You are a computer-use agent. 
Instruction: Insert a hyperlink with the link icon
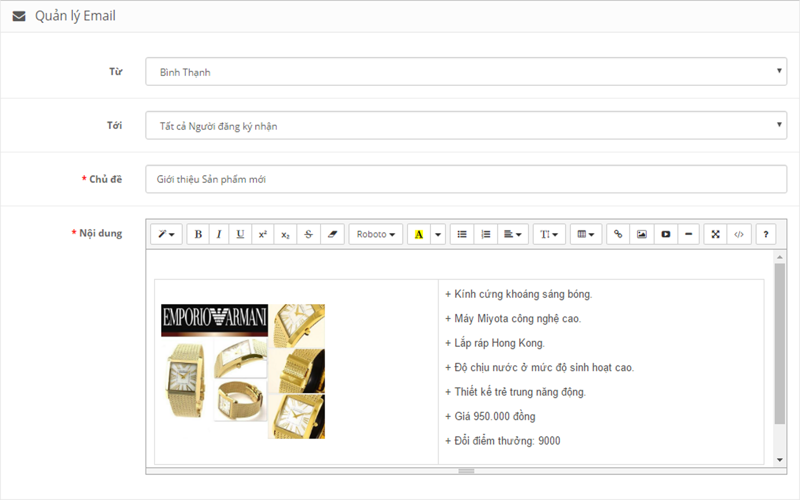[x=618, y=234]
